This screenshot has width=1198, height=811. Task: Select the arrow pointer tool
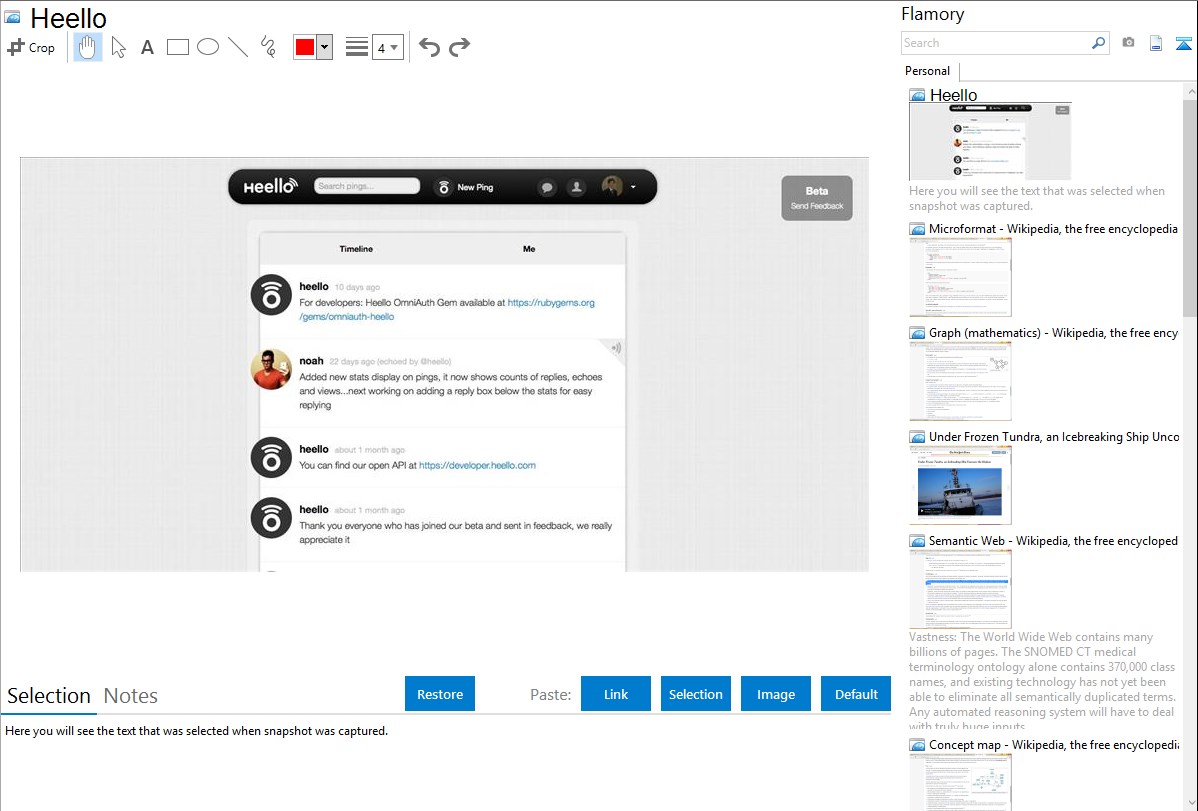point(118,47)
